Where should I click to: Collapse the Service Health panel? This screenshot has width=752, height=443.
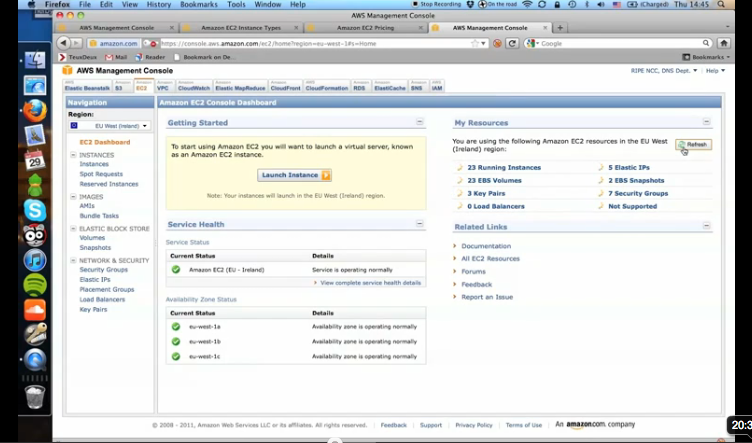click(x=420, y=223)
